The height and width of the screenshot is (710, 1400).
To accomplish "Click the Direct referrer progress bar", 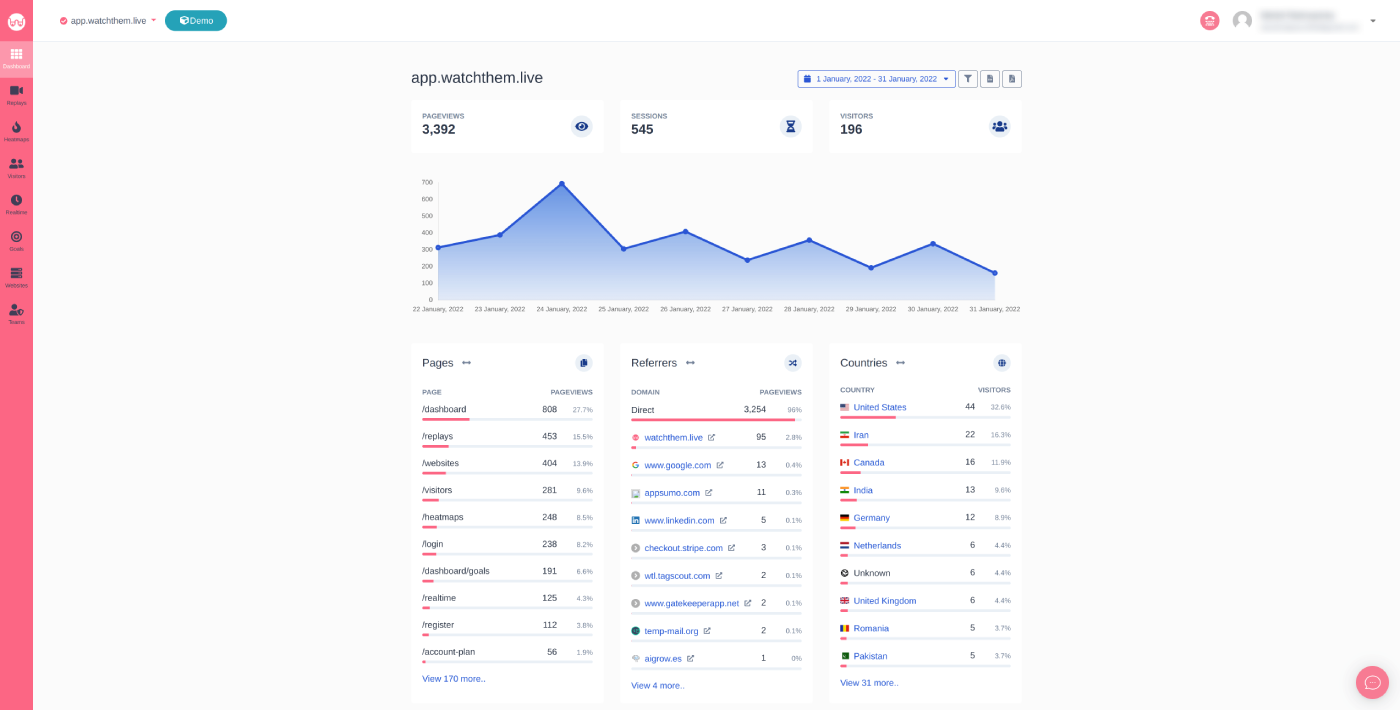I will coord(716,420).
